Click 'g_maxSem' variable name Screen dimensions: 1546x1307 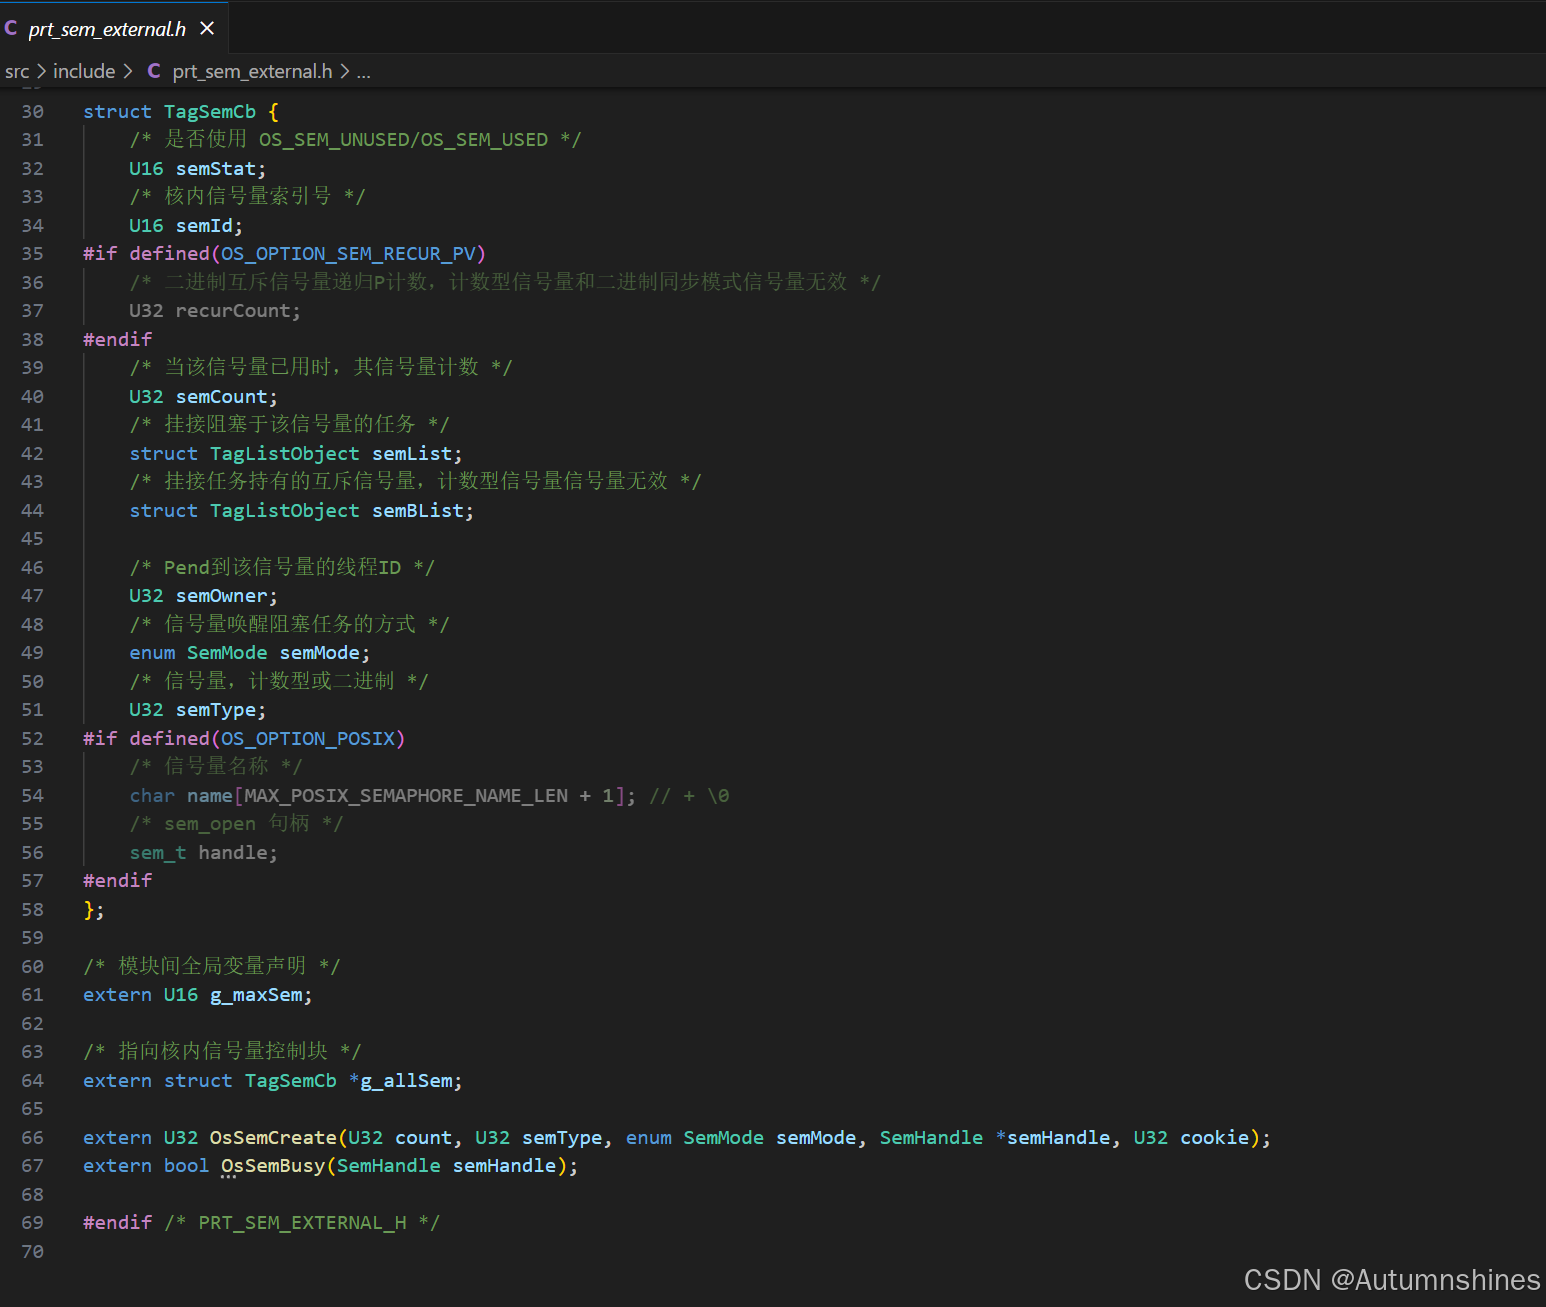point(256,995)
